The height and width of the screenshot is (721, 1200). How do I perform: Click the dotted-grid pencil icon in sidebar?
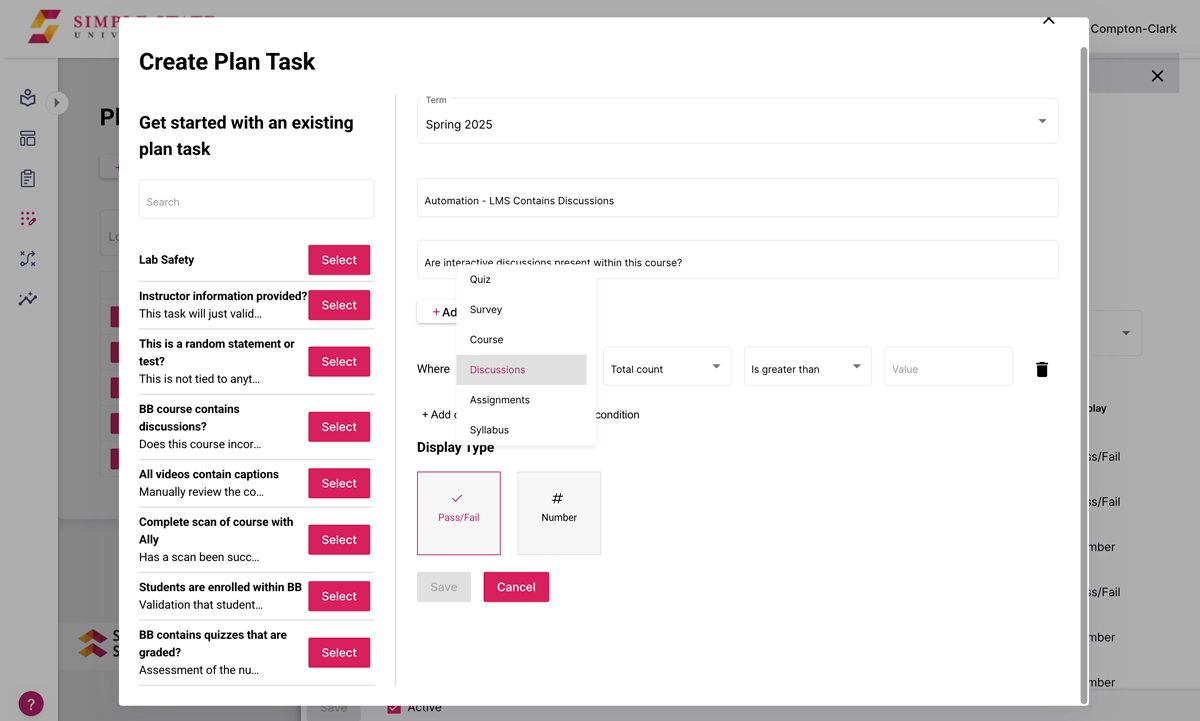(27, 218)
